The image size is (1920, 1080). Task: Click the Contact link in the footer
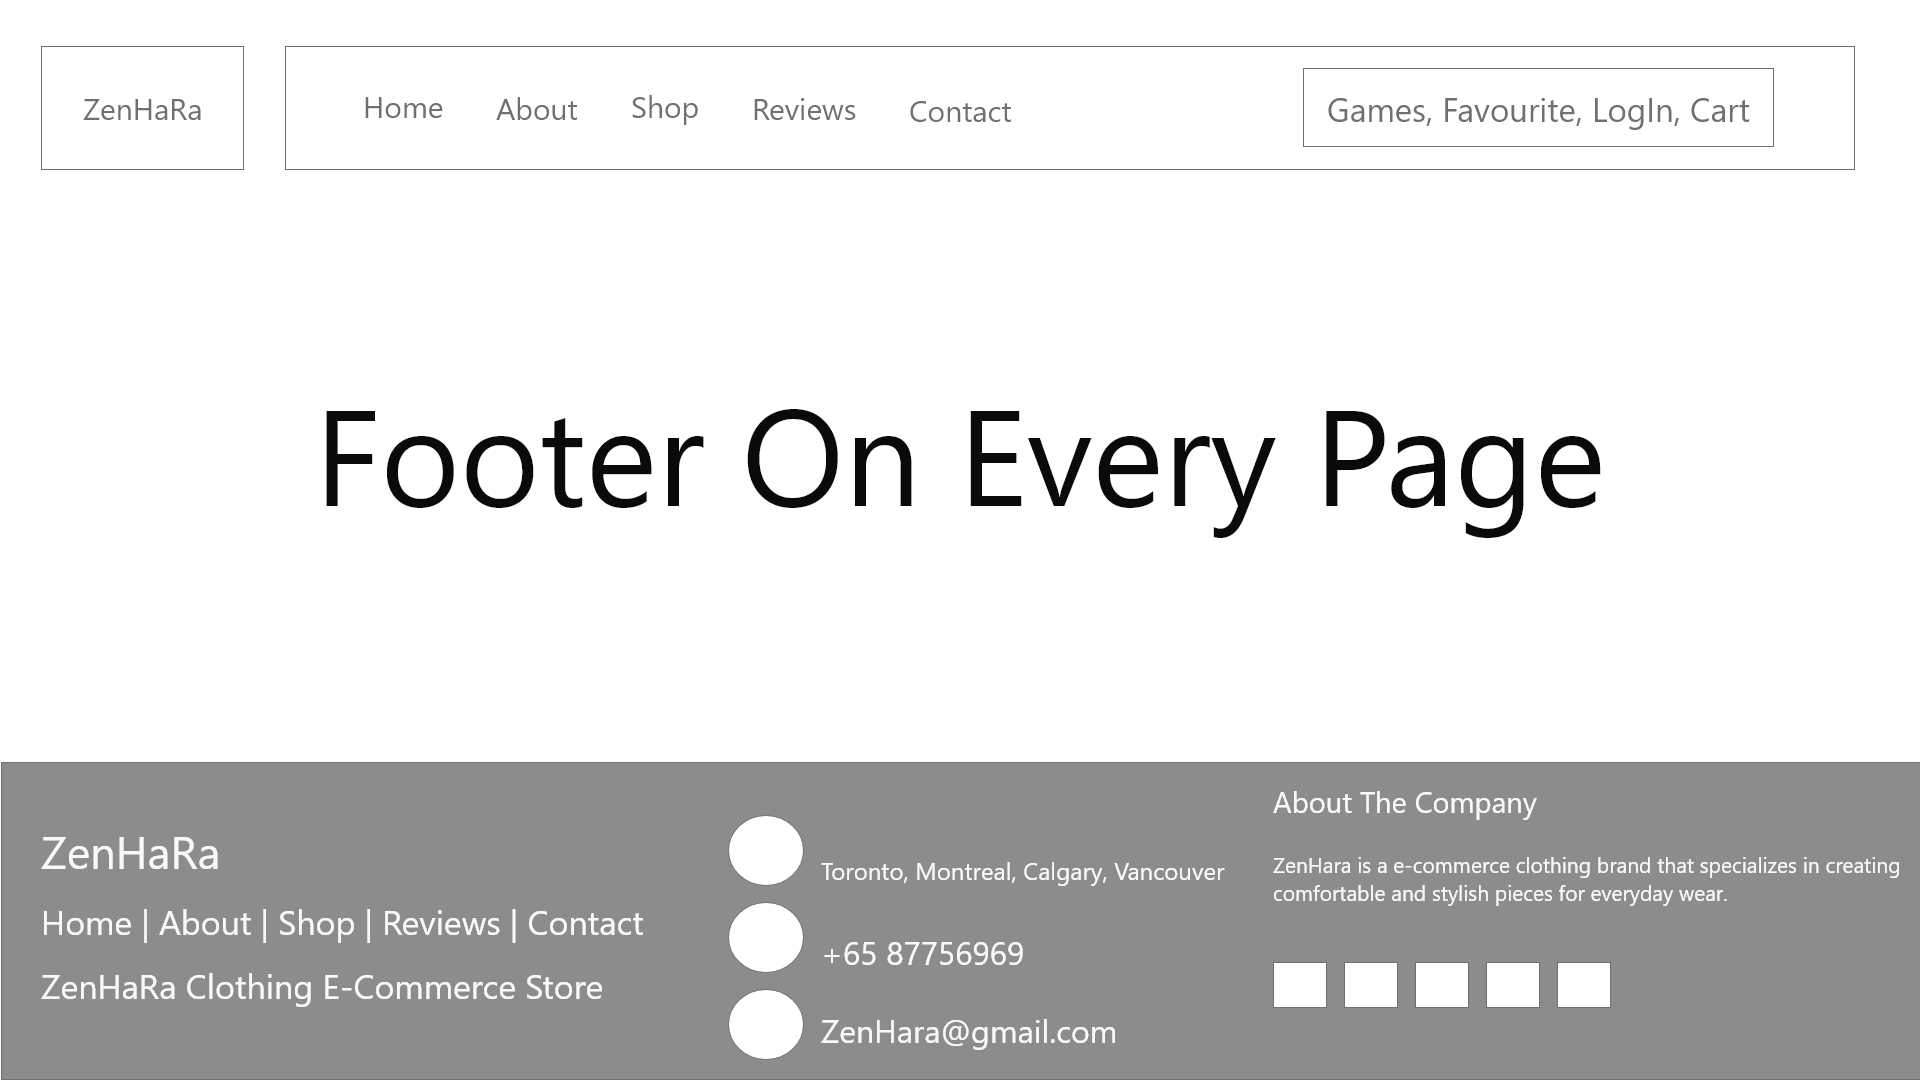pos(585,923)
